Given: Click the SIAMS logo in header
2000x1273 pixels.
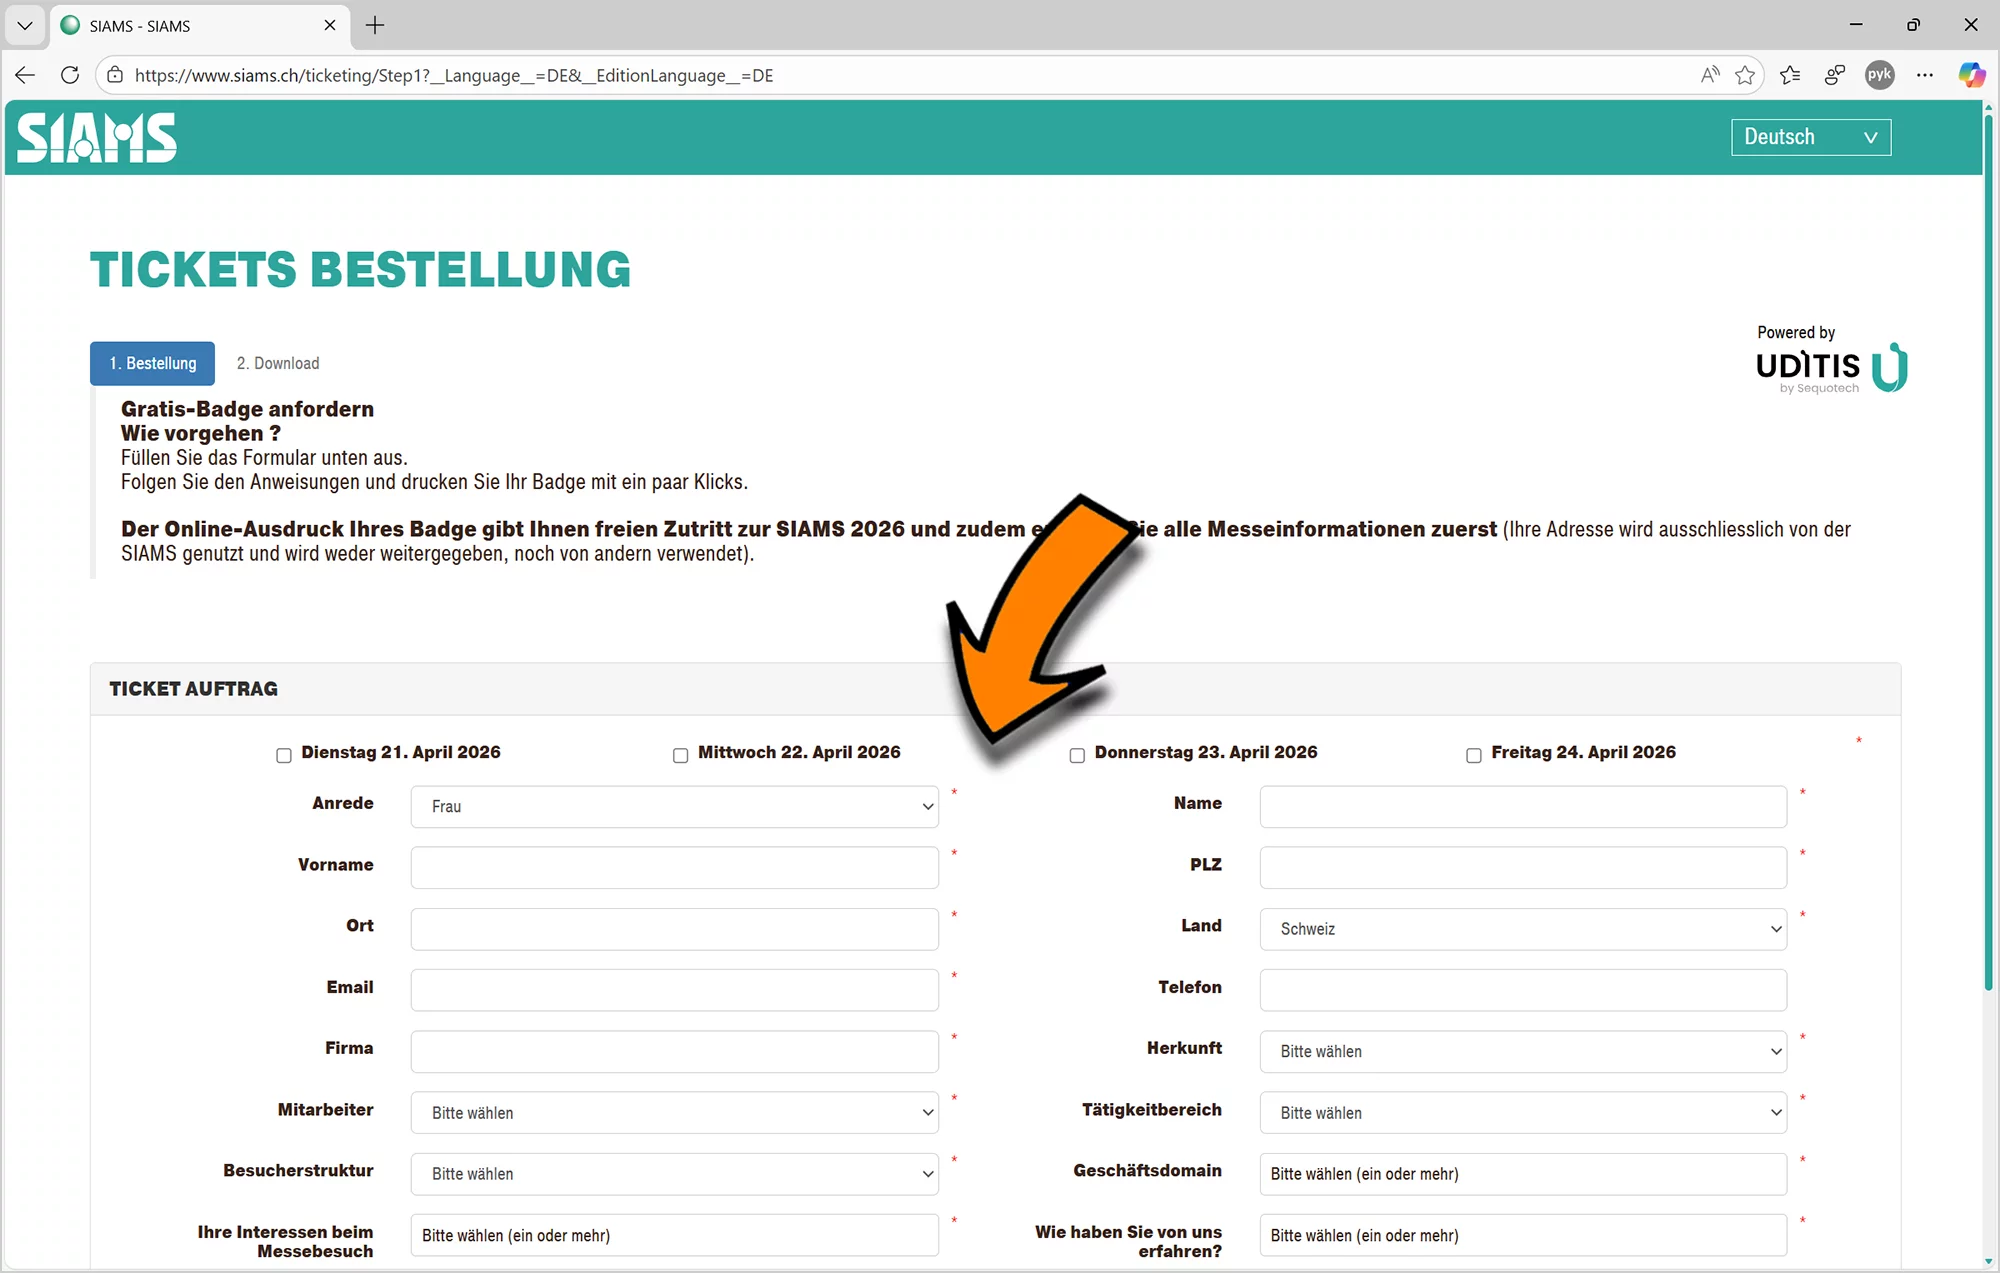Looking at the screenshot, I should pos(97,137).
